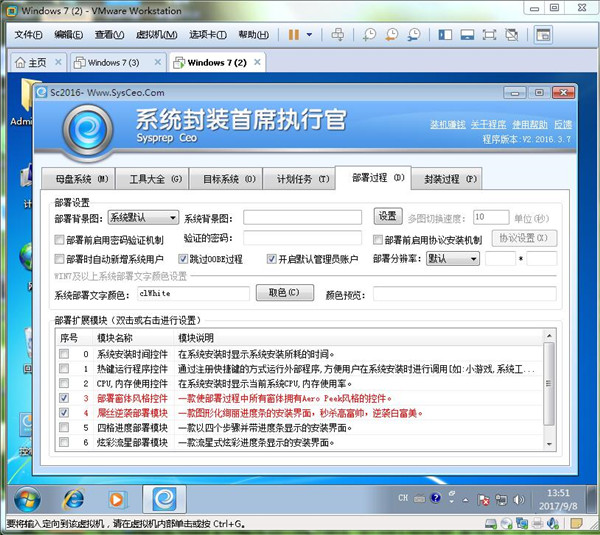Pause the virtual machine from VMware toolbar
The width and height of the screenshot is (600, 535).
point(293,35)
